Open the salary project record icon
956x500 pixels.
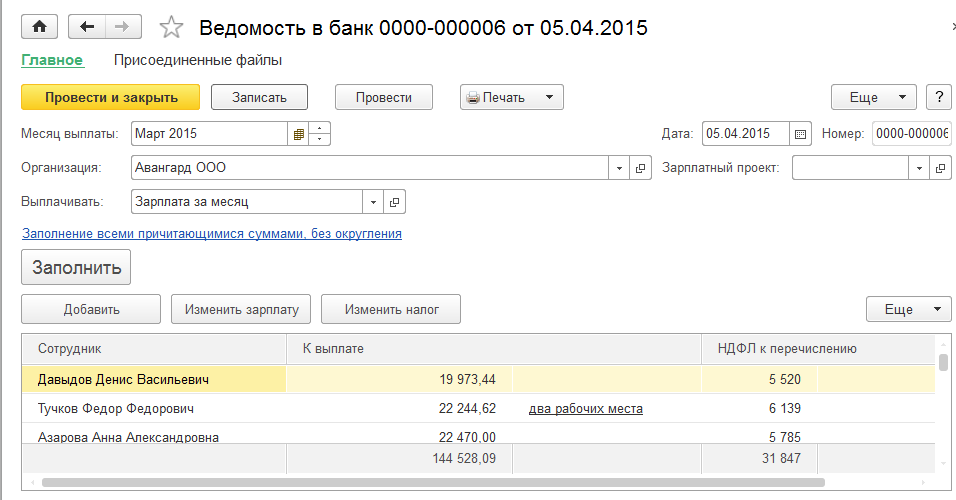coord(941,168)
